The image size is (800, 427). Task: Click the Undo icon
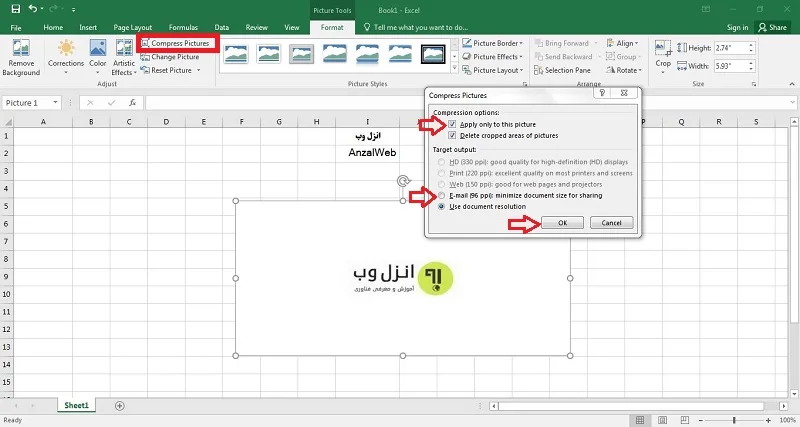33,9
